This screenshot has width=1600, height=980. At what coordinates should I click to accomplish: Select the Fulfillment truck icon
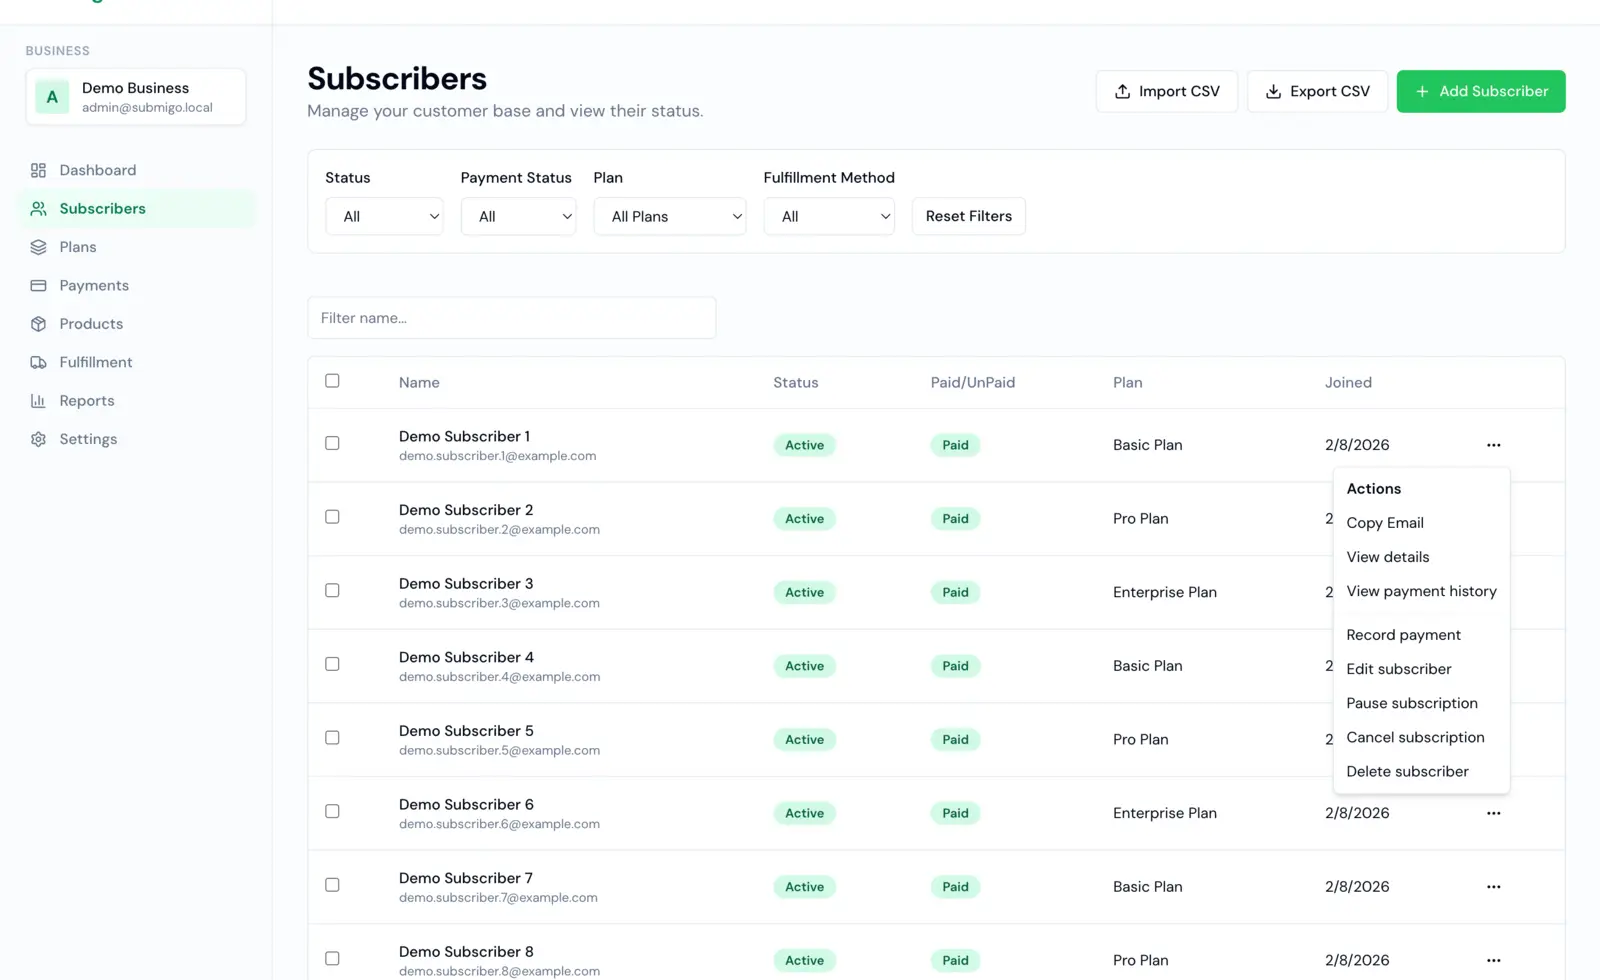coord(39,362)
